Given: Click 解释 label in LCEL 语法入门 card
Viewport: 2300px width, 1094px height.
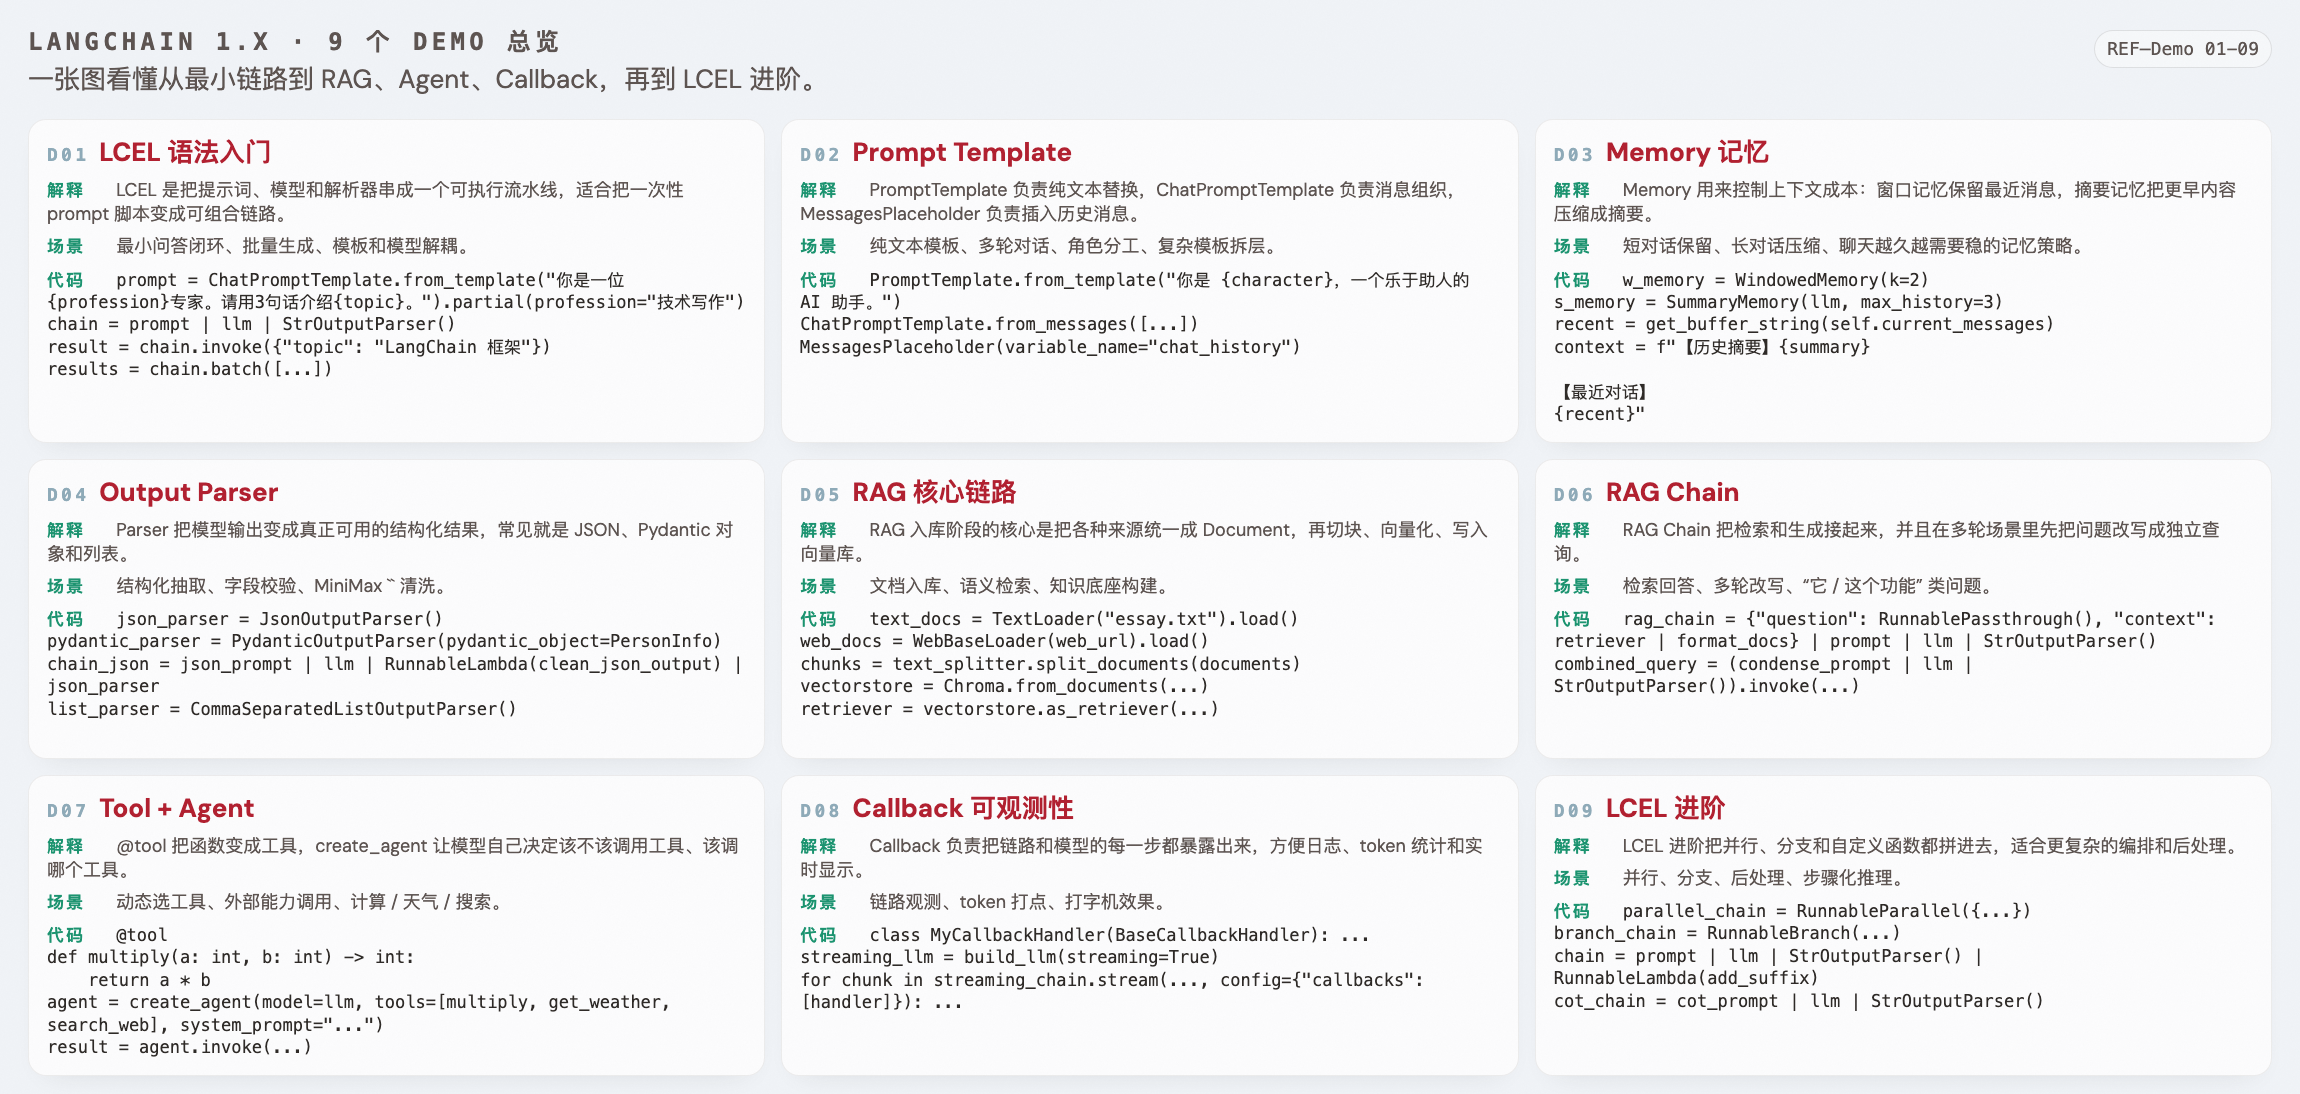Looking at the screenshot, I should [x=65, y=190].
